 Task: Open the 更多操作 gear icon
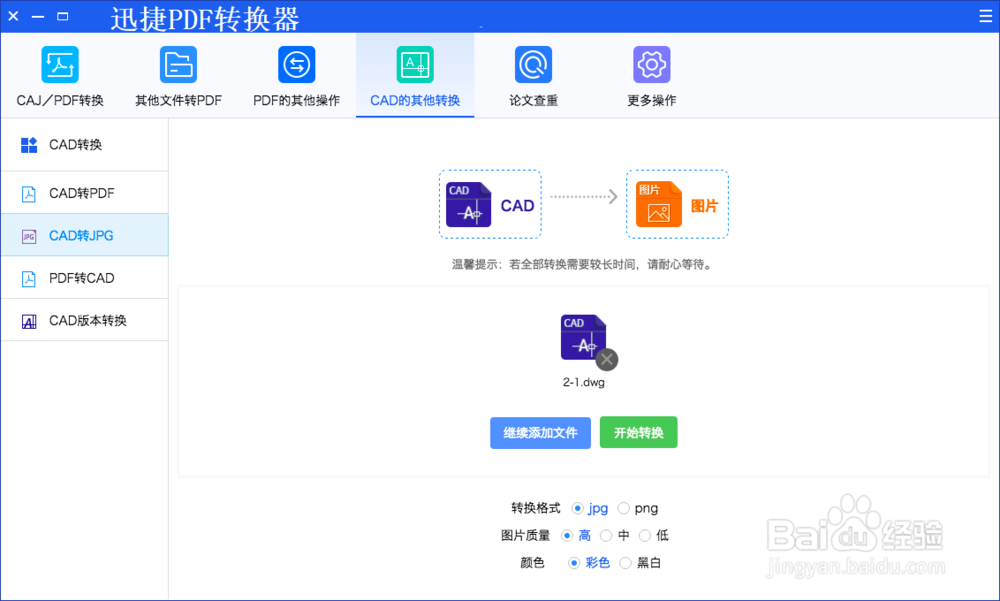[652, 64]
